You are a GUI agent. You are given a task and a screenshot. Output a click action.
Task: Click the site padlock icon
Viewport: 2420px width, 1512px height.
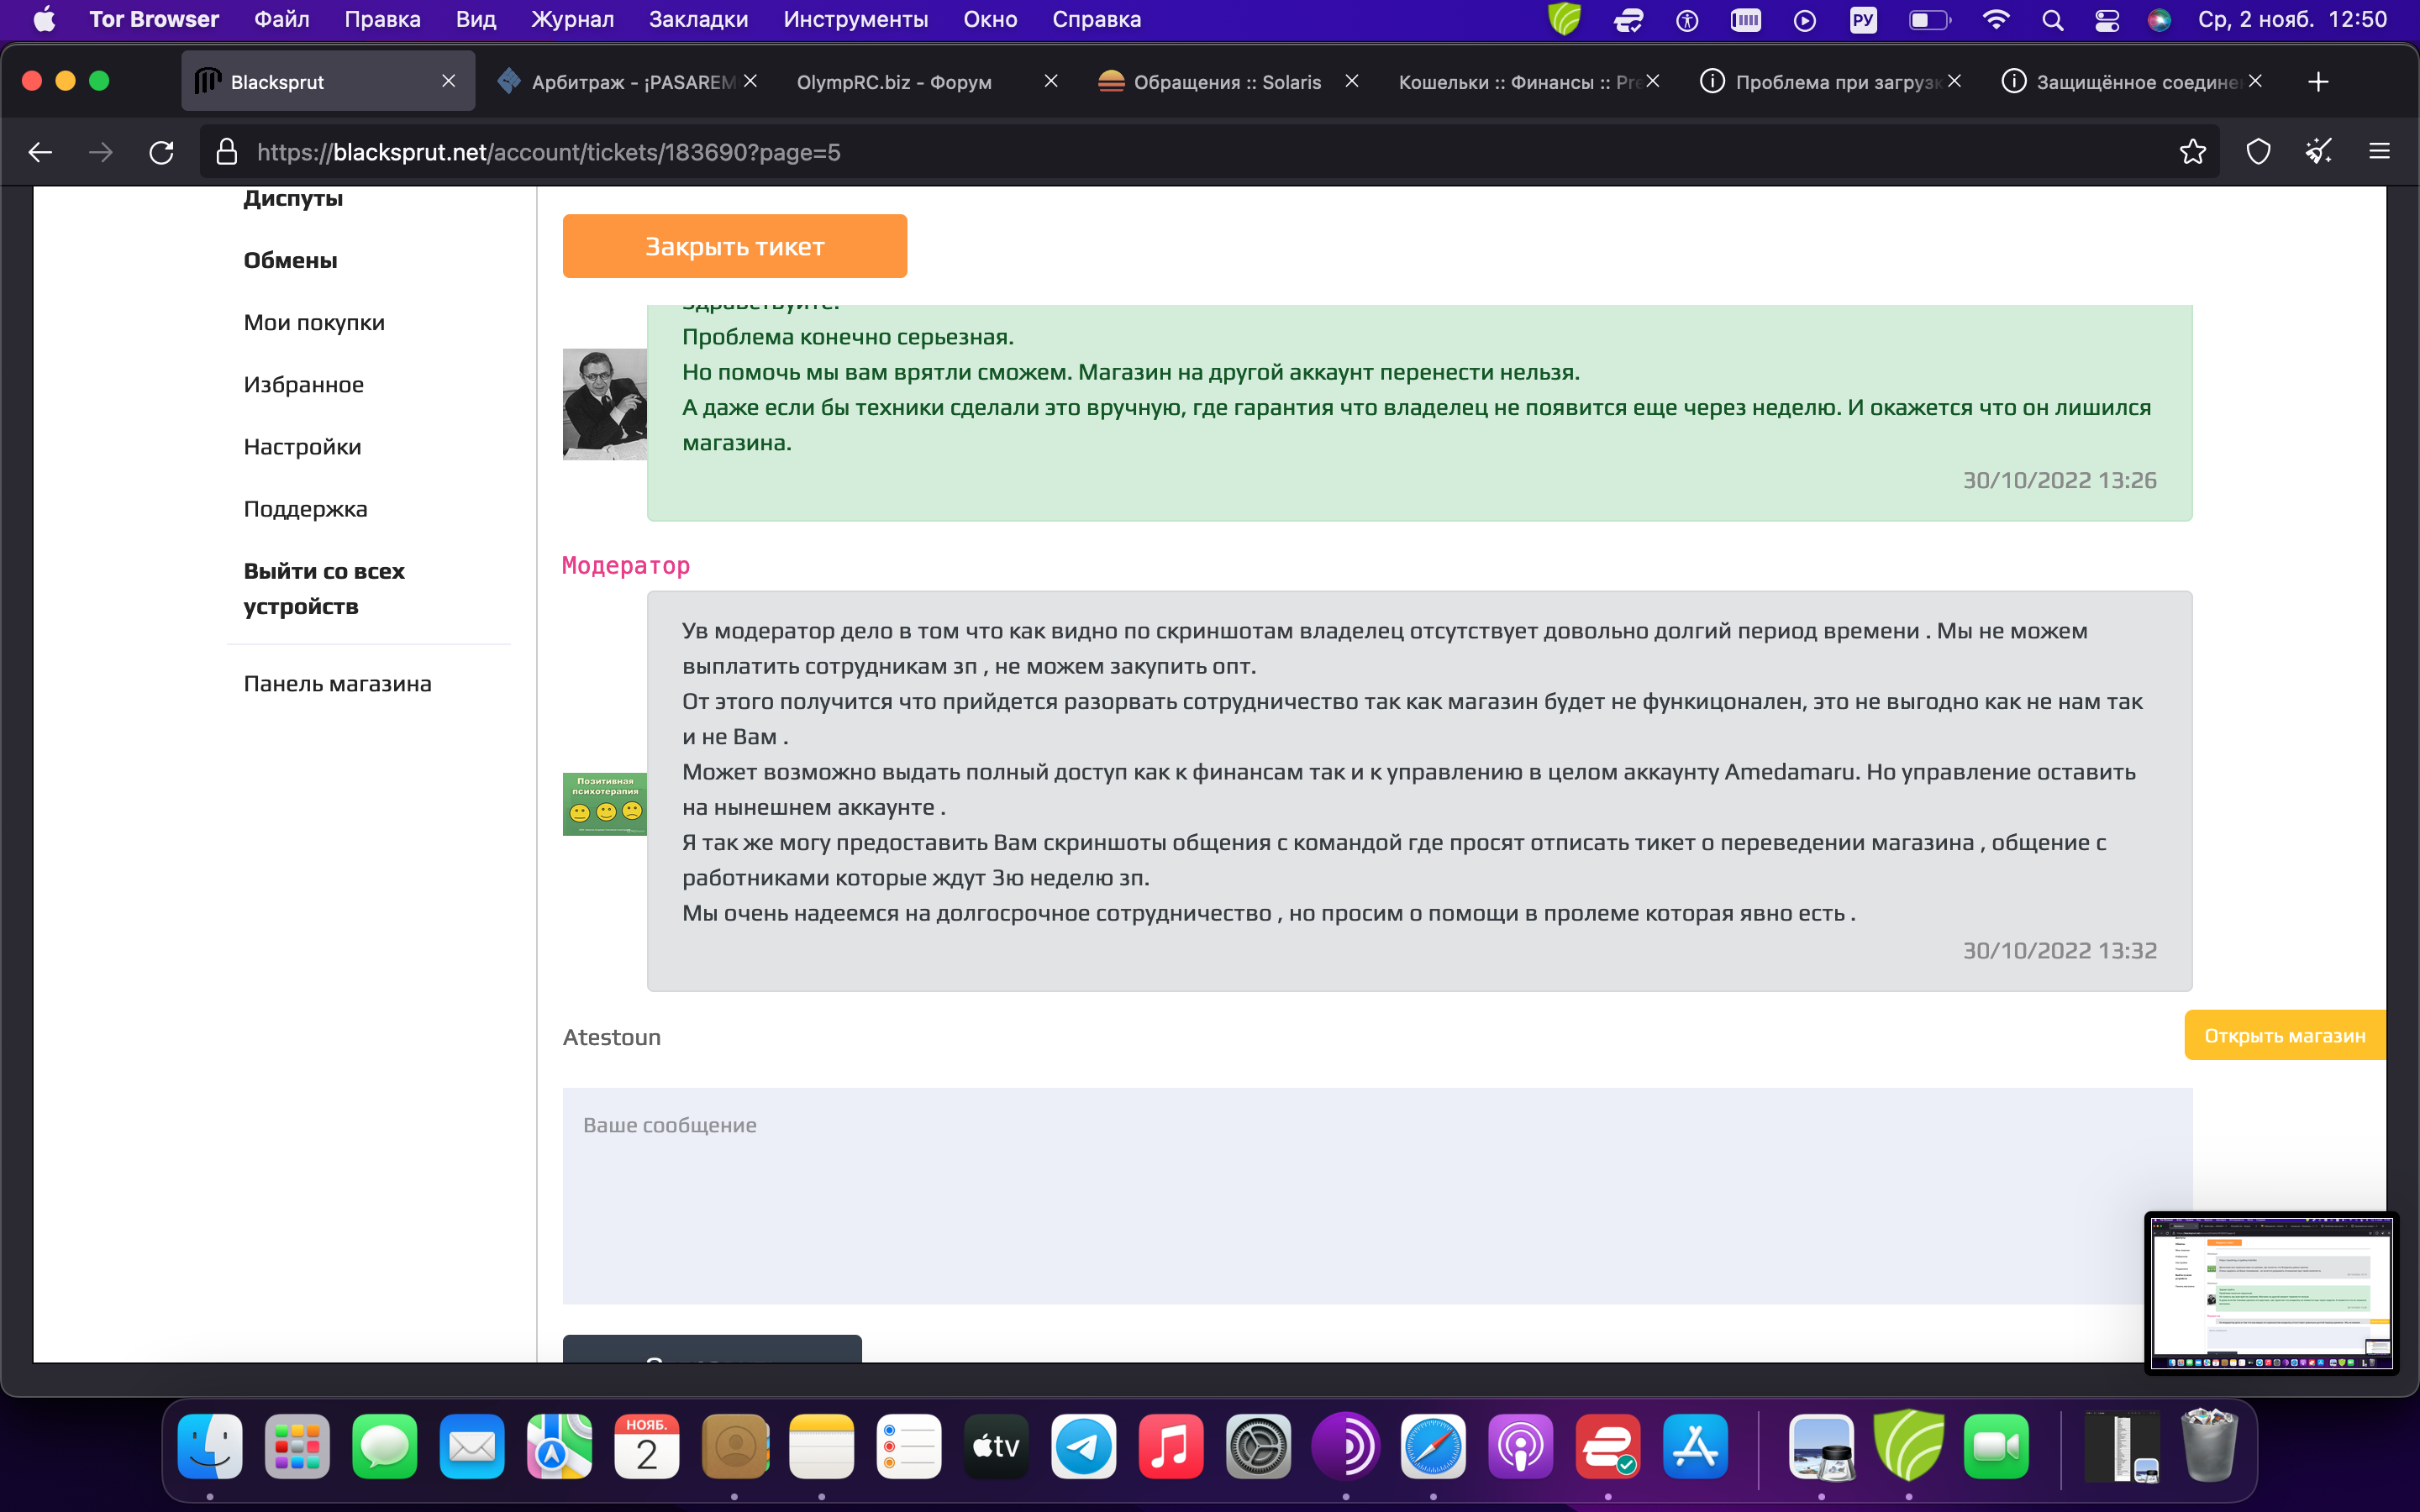227,152
